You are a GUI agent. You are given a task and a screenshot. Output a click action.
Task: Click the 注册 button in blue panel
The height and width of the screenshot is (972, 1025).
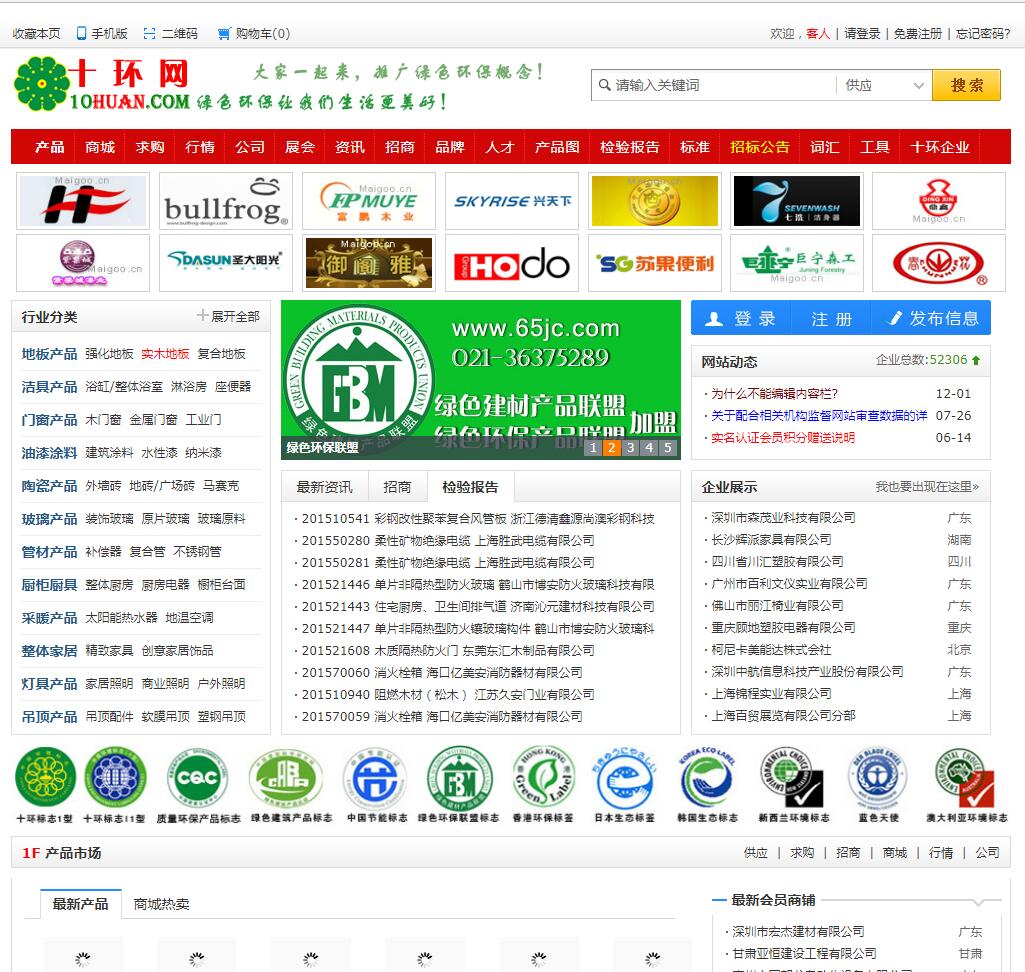click(832, 318)
